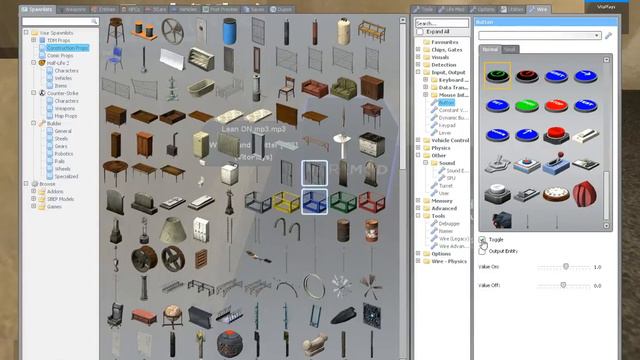Image resolution: width=640 pixels, height=360 pixels.
Task: Switch to the Entities tab
Action: (104, 9)
